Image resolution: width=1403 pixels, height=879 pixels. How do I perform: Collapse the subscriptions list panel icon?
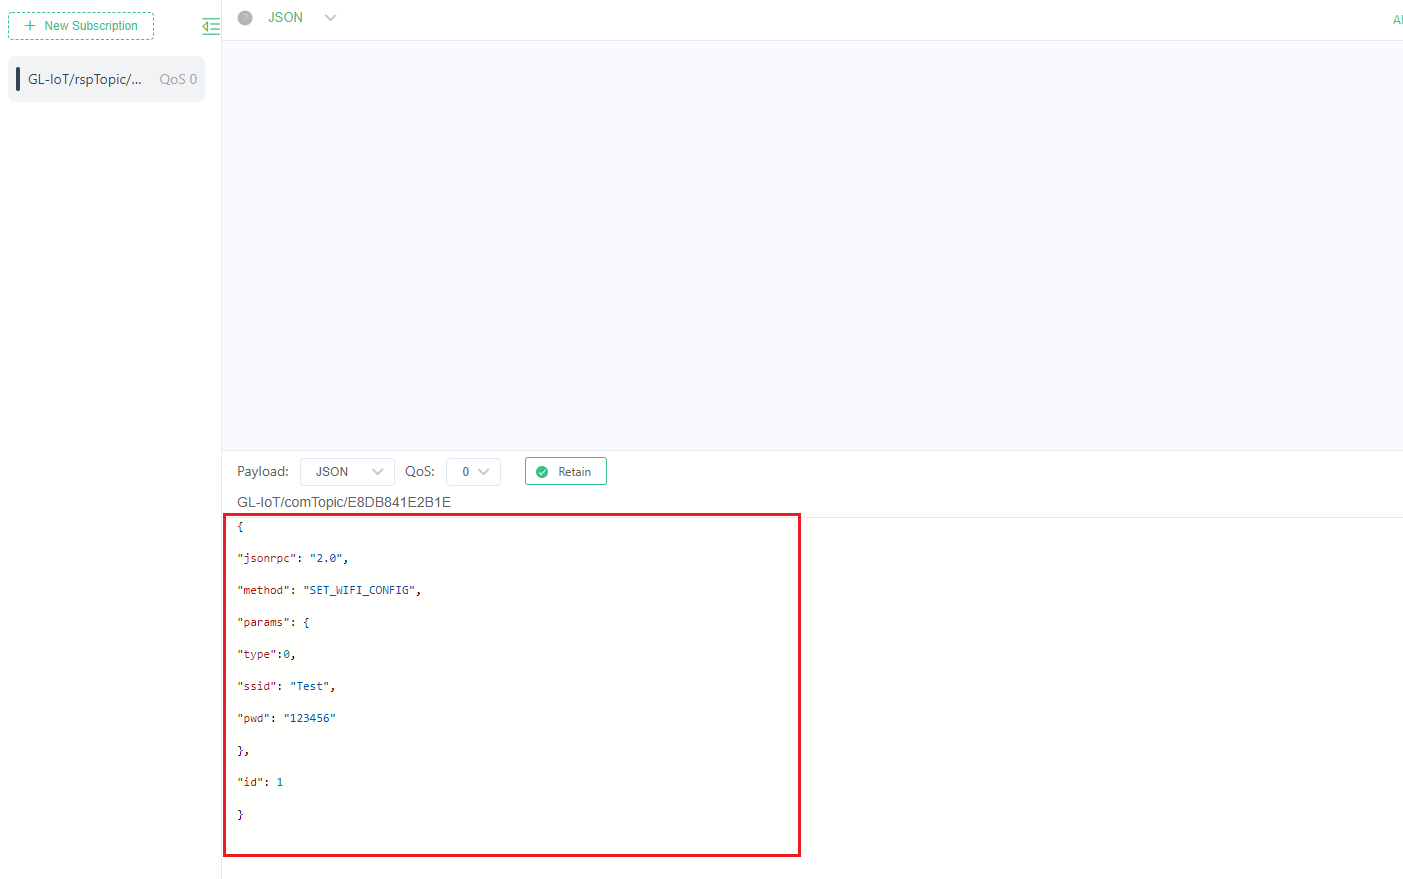click(x=210, y=26)
